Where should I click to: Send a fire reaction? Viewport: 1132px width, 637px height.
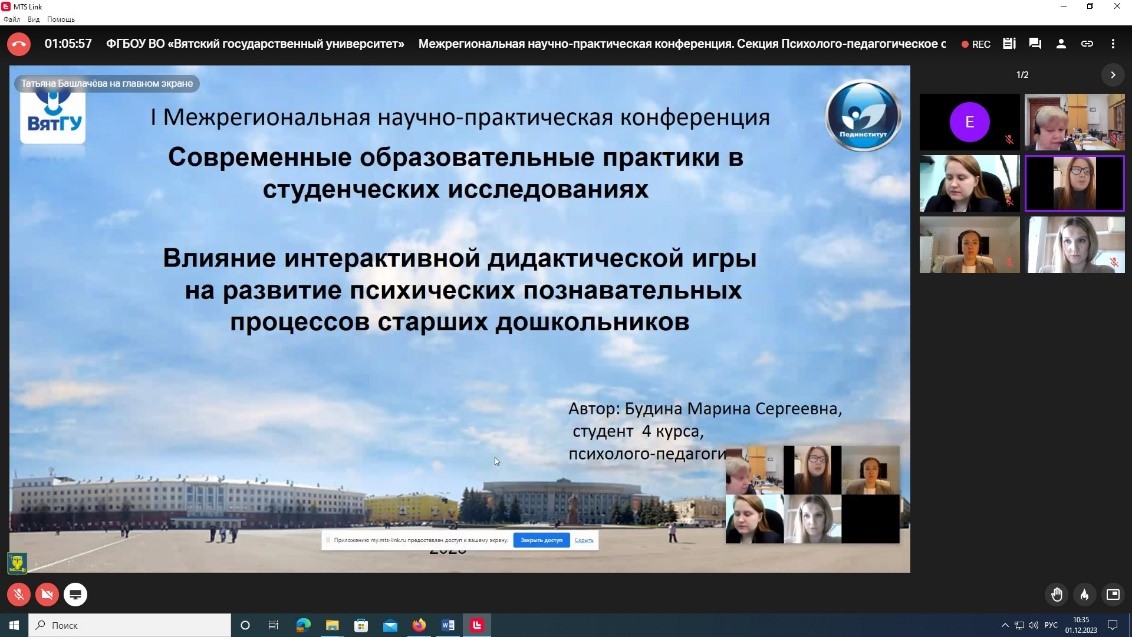[1085, 595]
